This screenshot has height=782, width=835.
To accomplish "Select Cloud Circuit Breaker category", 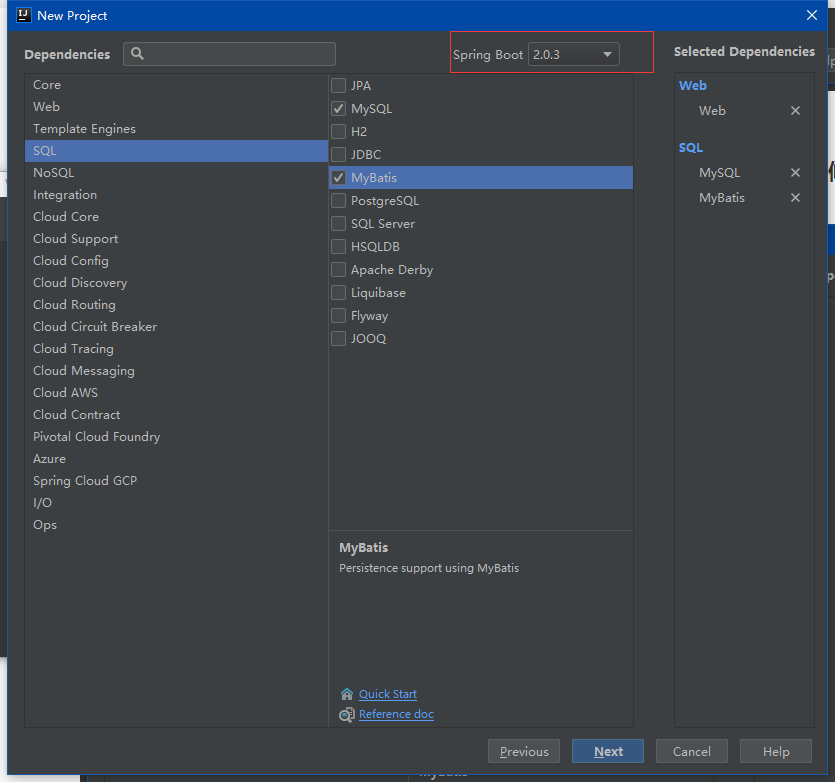I will 176,327.
